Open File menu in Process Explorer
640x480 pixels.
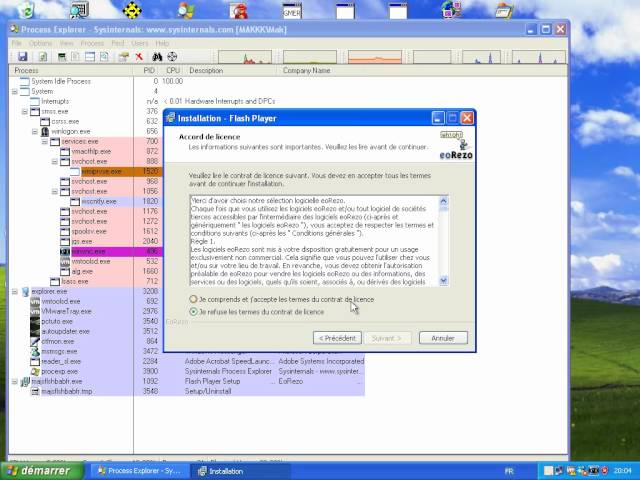pos(16,43)
